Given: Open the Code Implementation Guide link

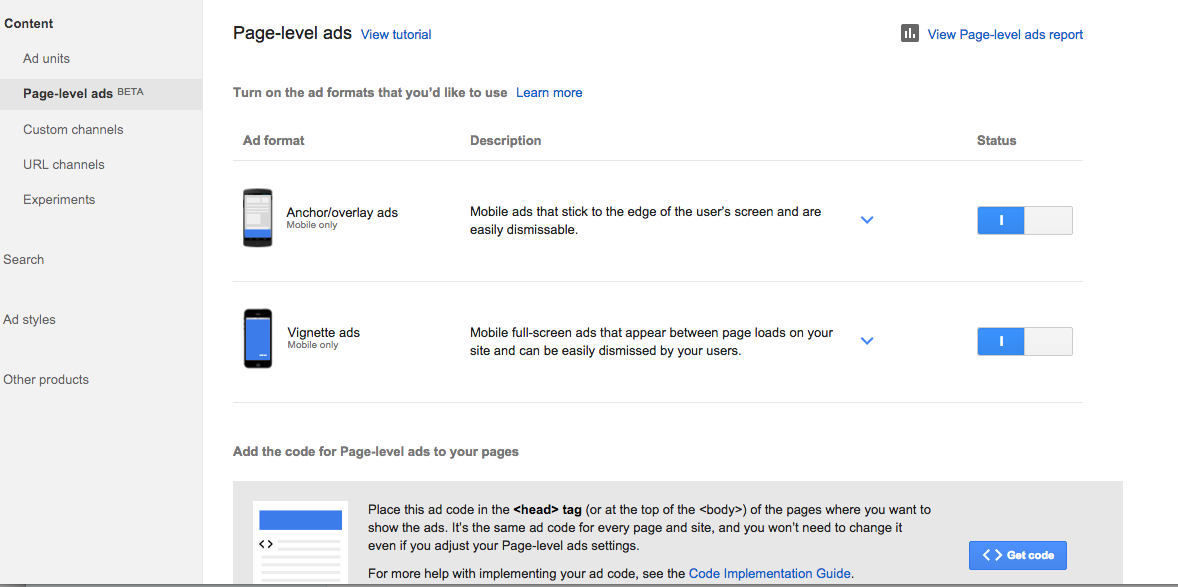Looking at the screenshot, I should 769,573.
